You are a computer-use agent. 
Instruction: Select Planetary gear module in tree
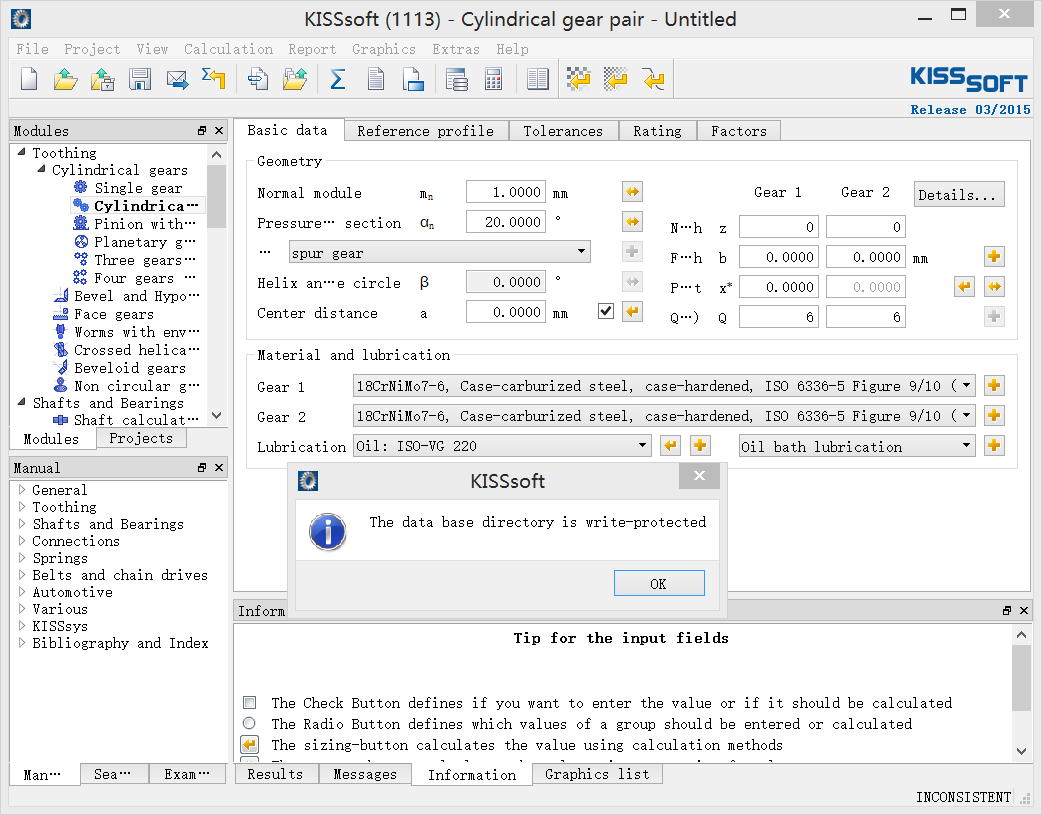point(136,242)
